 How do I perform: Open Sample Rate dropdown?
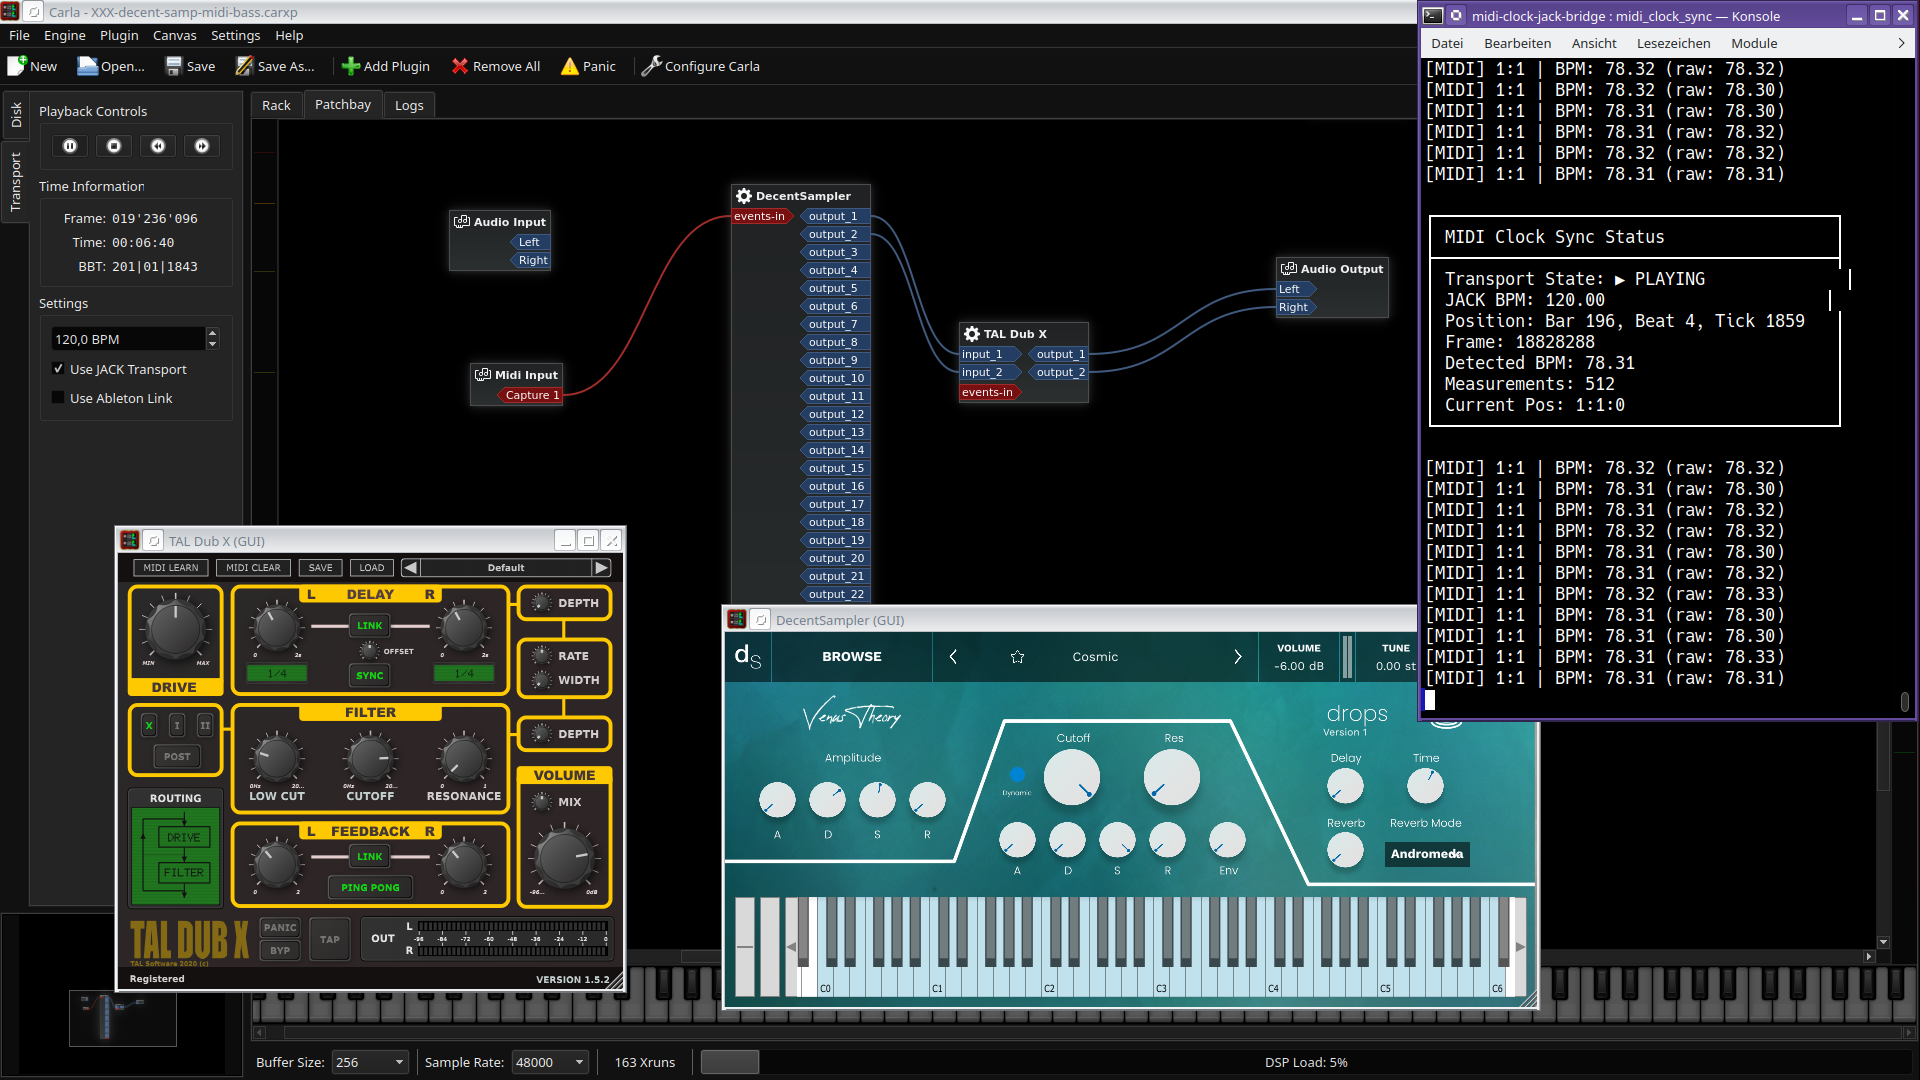pyautogui.click(x=549, y=1062)
